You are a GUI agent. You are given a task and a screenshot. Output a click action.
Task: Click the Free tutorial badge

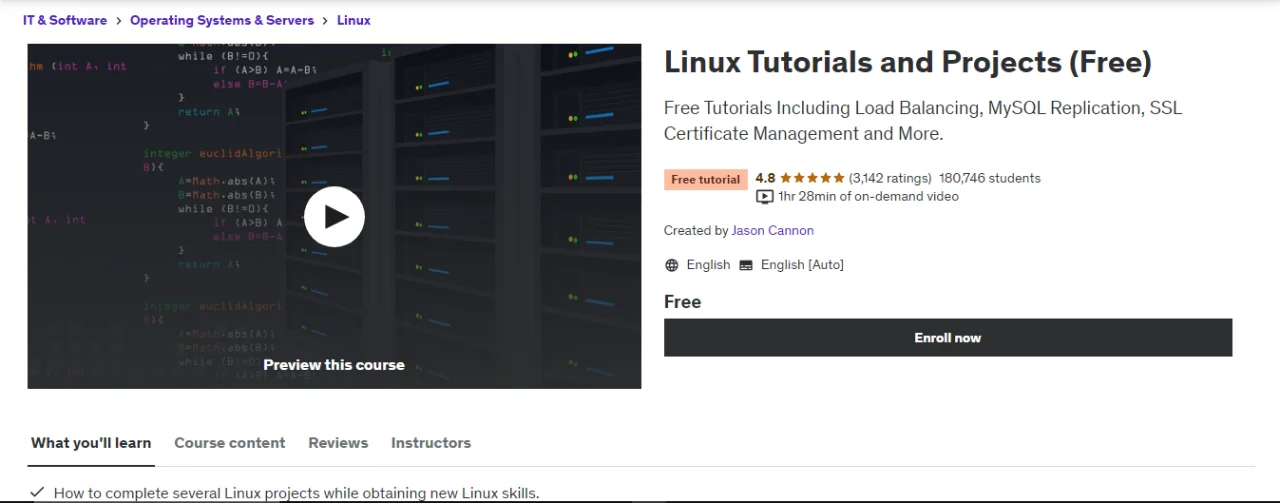click(706, 180)
